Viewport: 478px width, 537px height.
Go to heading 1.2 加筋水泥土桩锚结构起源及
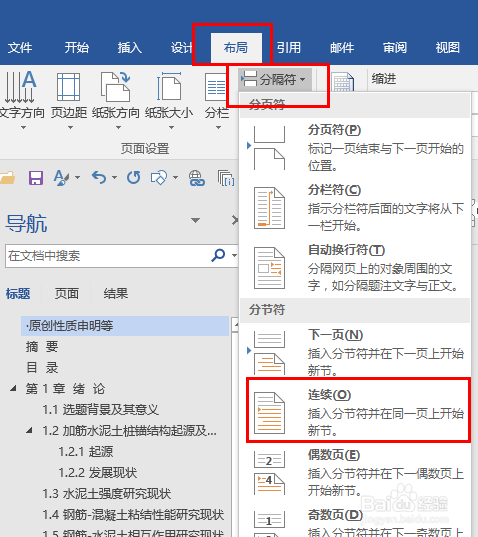(x=129, y=431)
